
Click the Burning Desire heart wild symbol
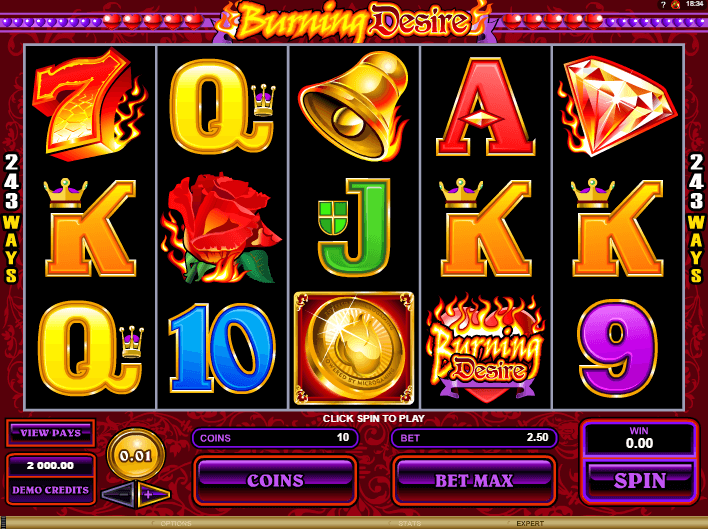click(486, 348)
